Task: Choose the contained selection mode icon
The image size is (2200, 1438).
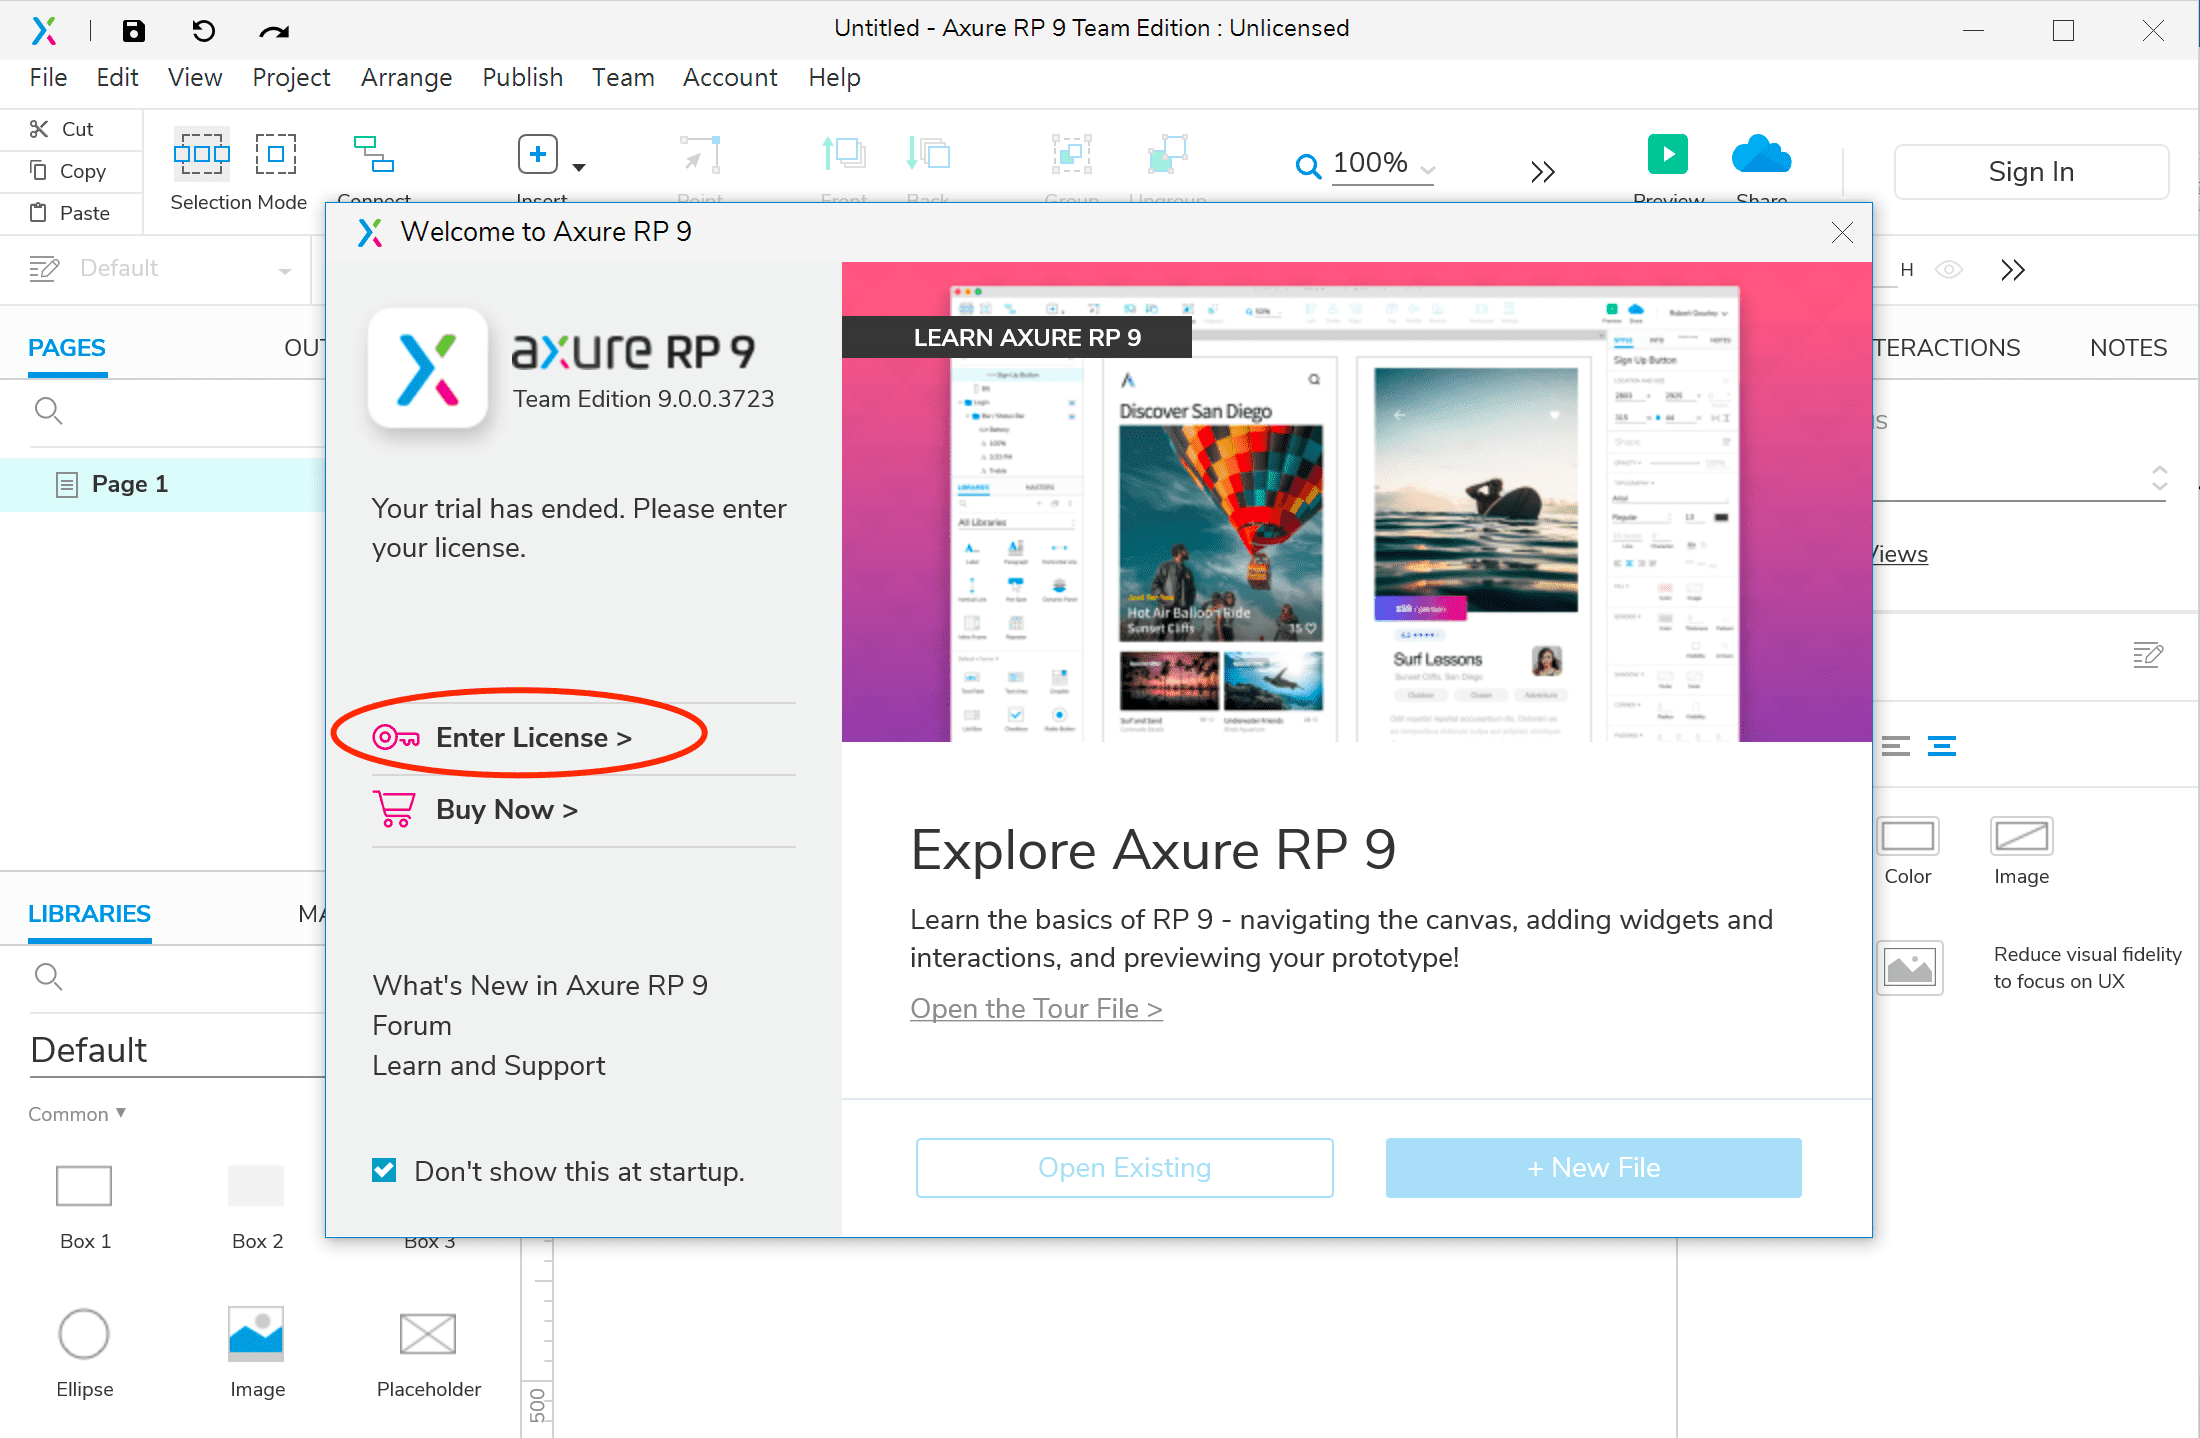Action: [275, 153]
